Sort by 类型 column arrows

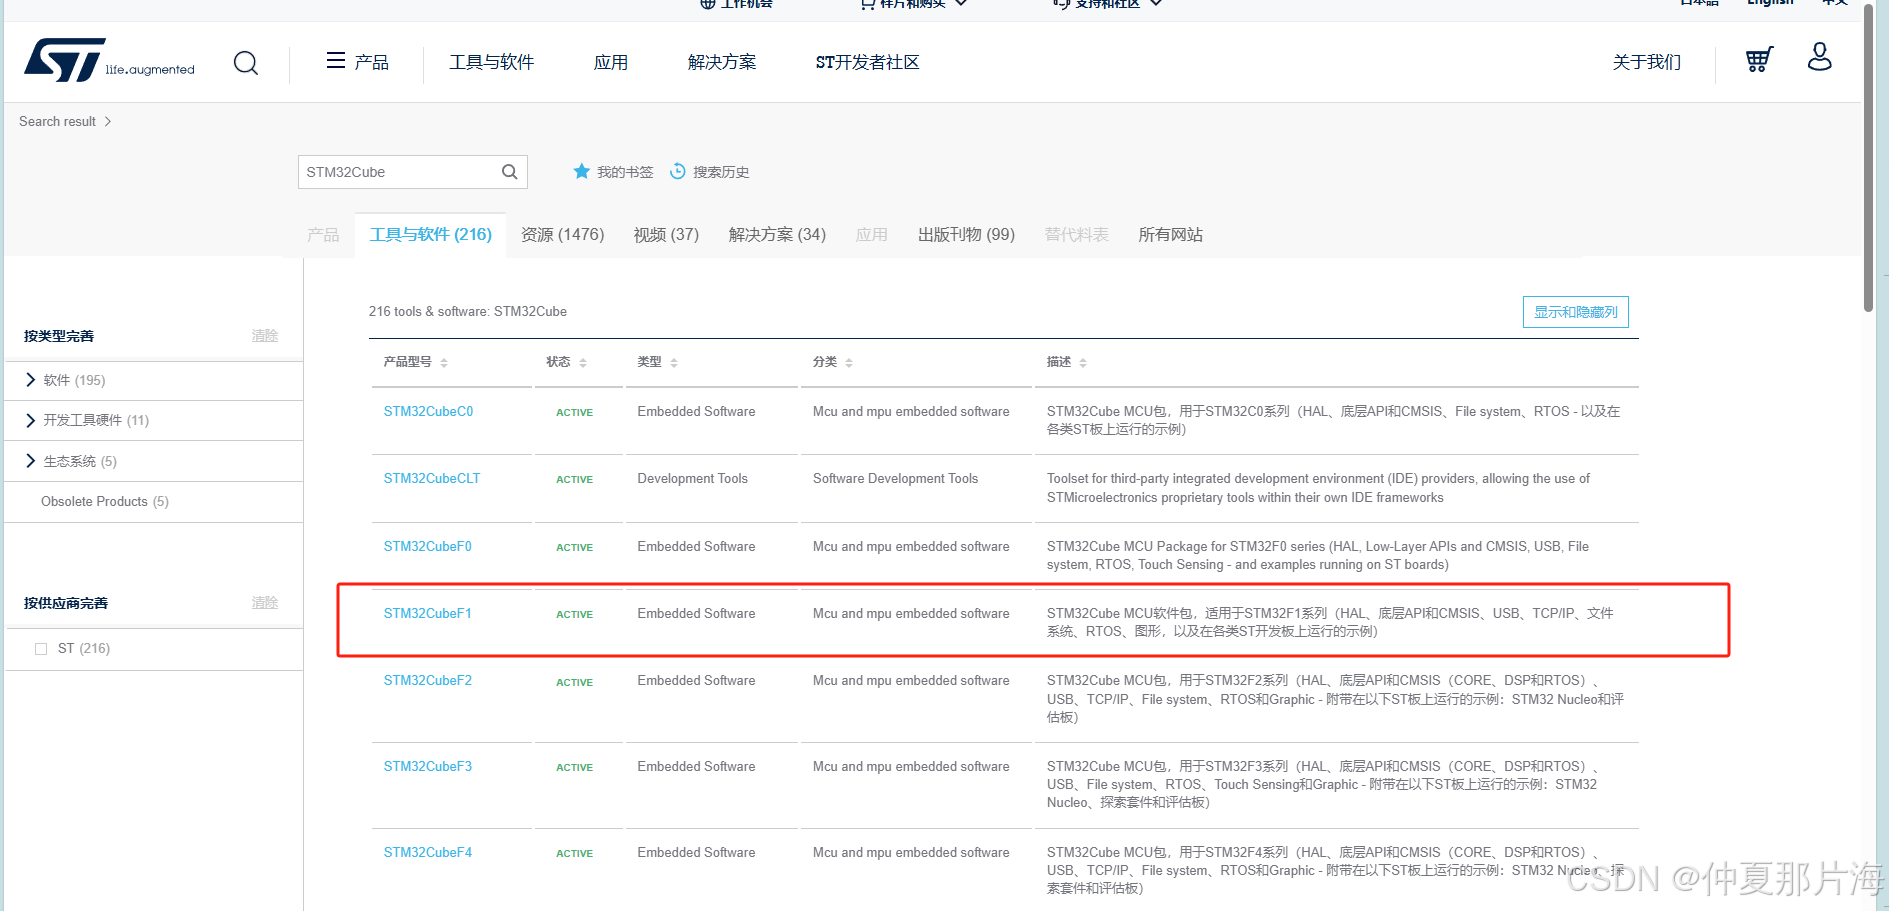pos(674,363)
